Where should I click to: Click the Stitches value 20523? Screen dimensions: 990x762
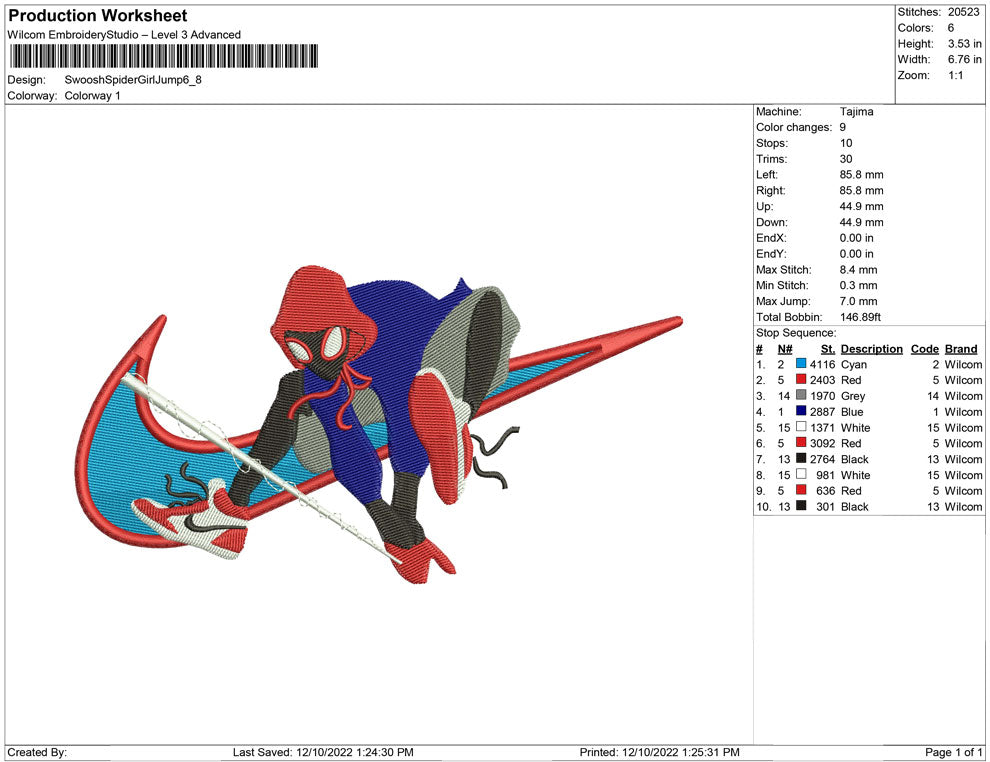point(963,12)
